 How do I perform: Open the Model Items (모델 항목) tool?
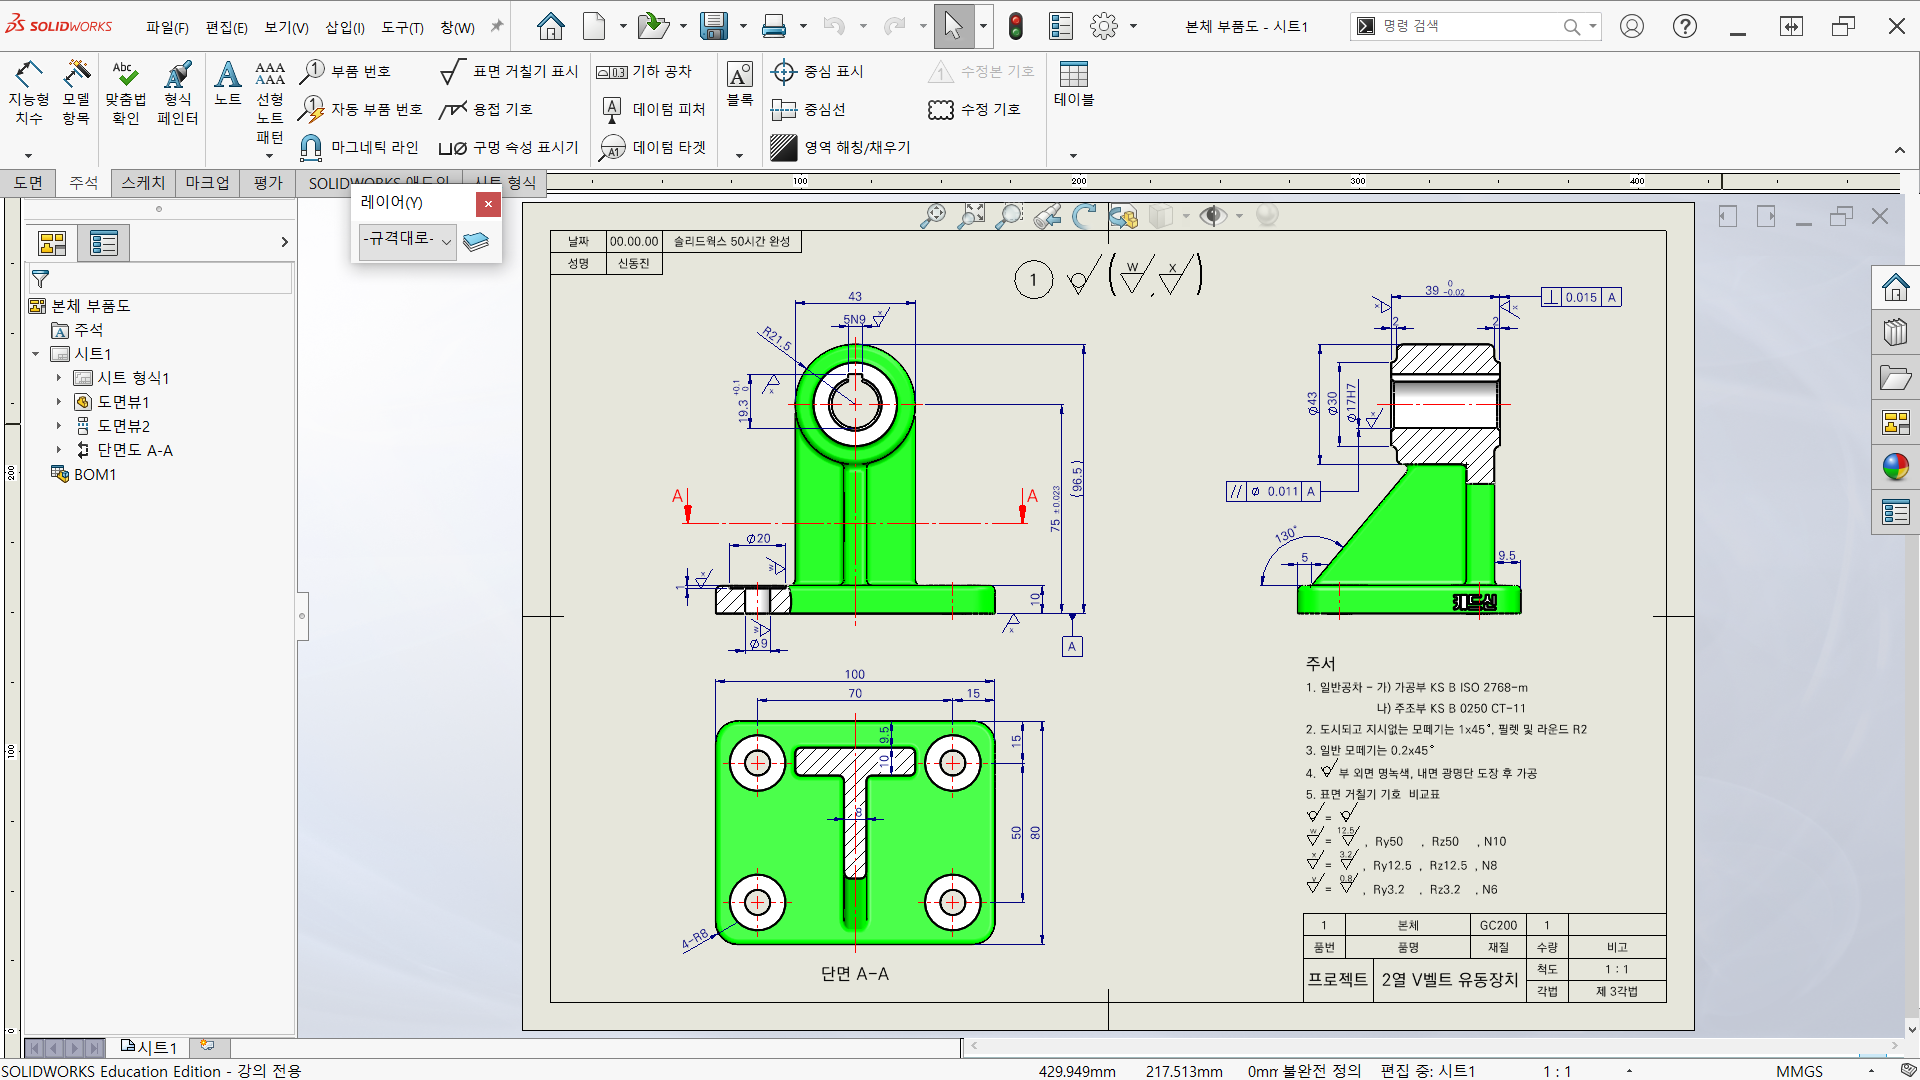click(76, 93)
